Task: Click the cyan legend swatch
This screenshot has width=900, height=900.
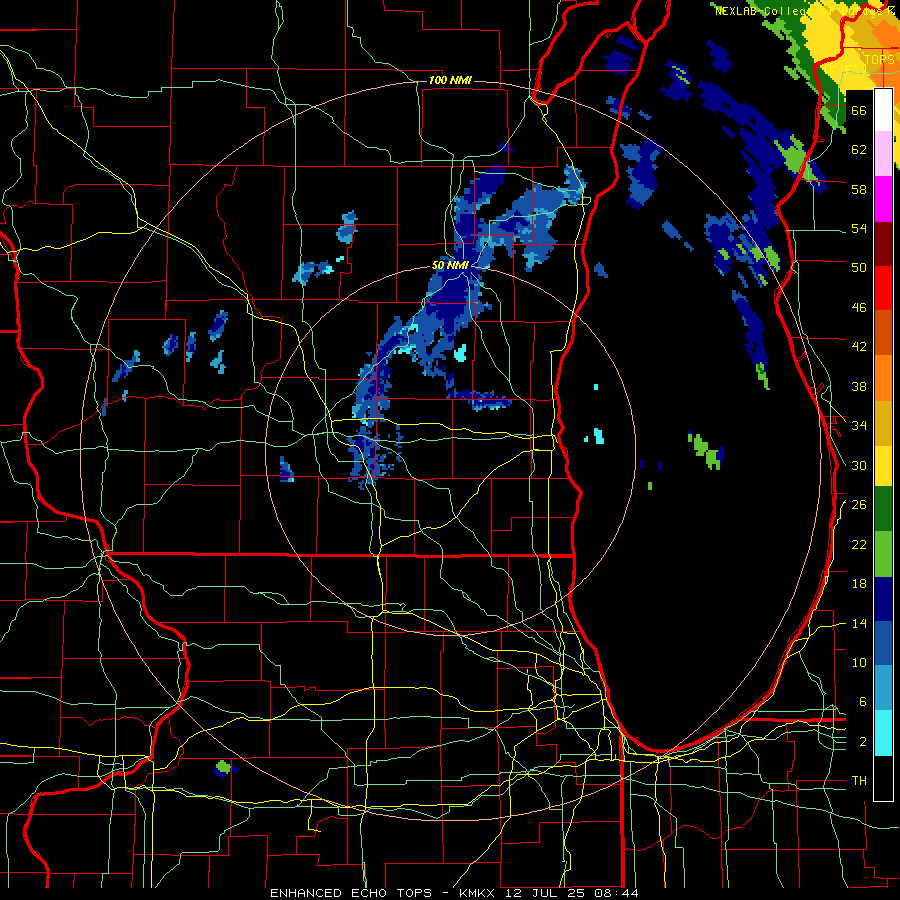Action: [883, 733]
